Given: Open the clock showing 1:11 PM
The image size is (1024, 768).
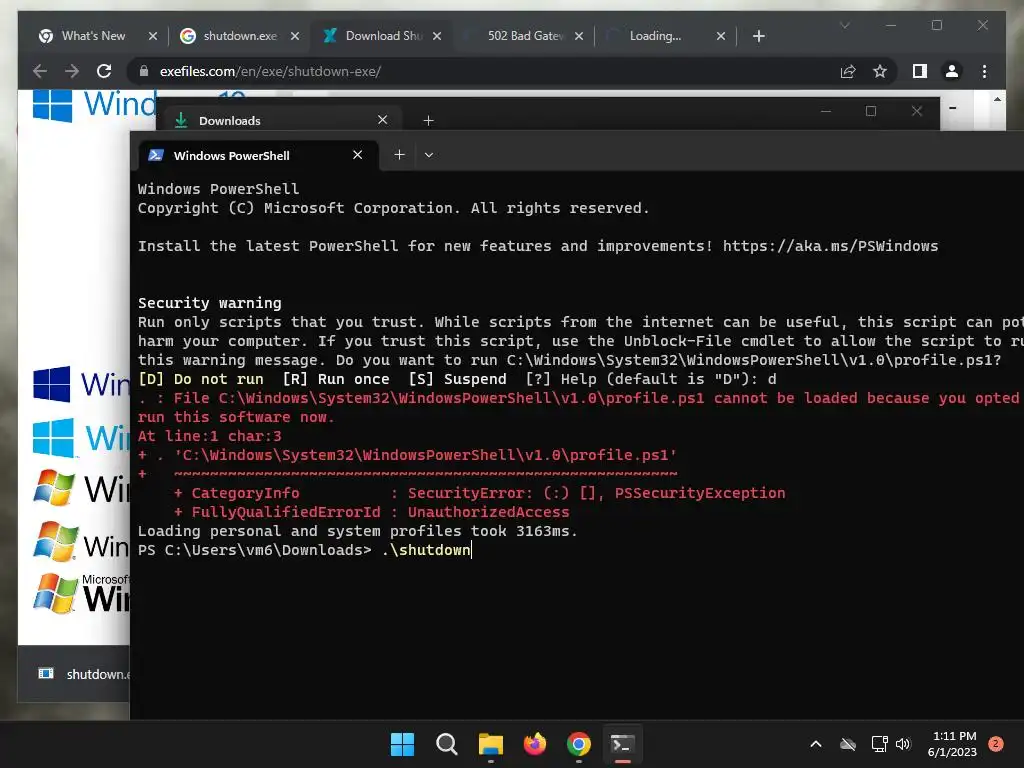Looking at the screenshot, I should pos(952,744).
